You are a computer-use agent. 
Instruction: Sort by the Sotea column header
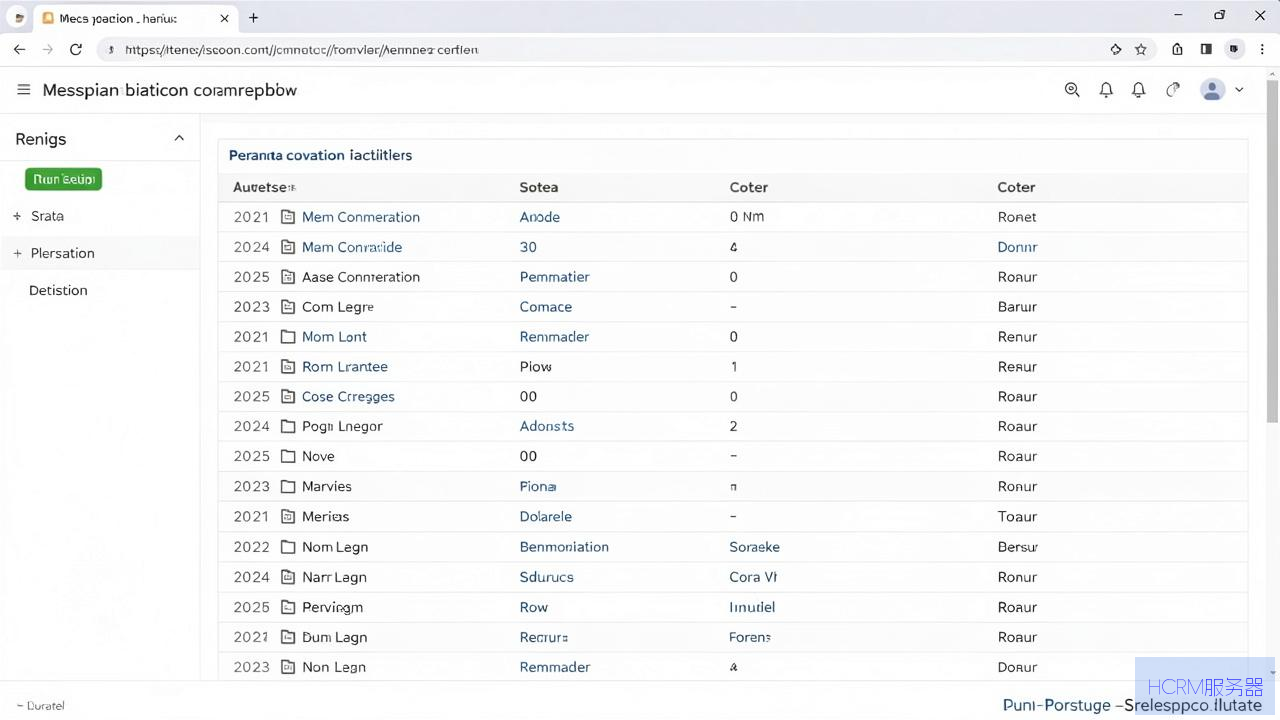pyautogui.click(x=539, y=187)
